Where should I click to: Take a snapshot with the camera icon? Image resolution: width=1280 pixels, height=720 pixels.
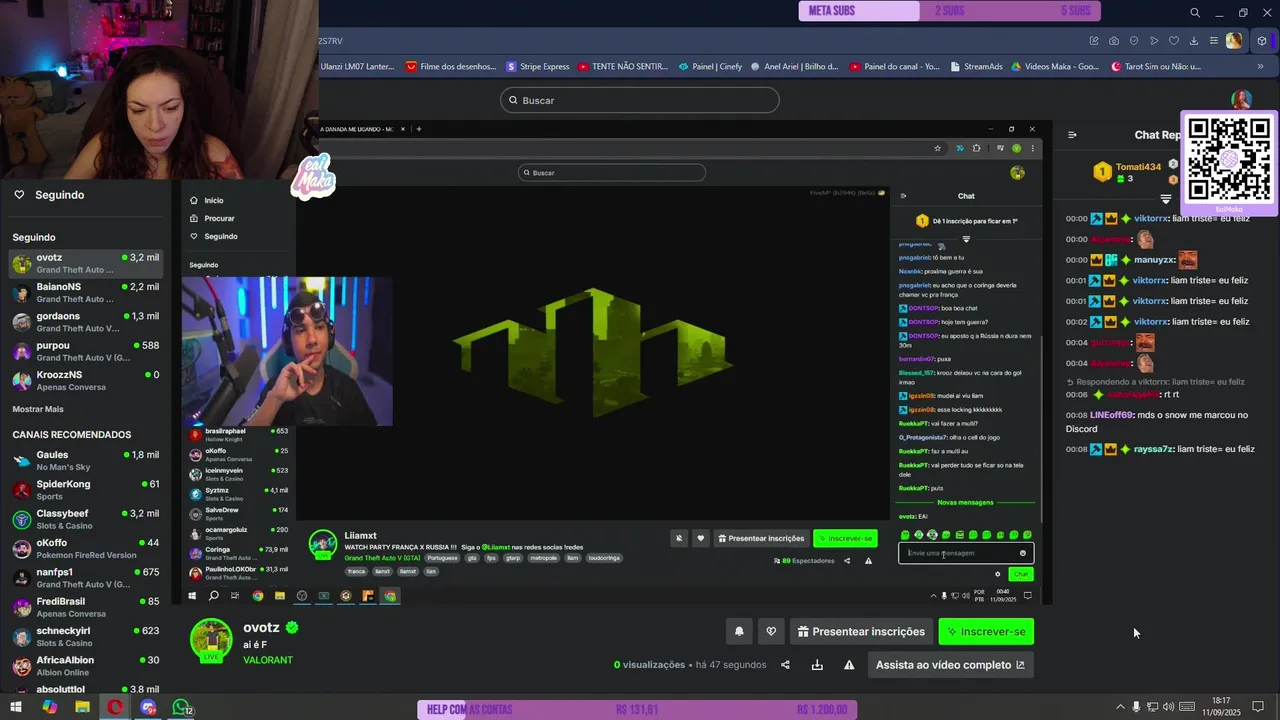click(x=1114, y=41)
